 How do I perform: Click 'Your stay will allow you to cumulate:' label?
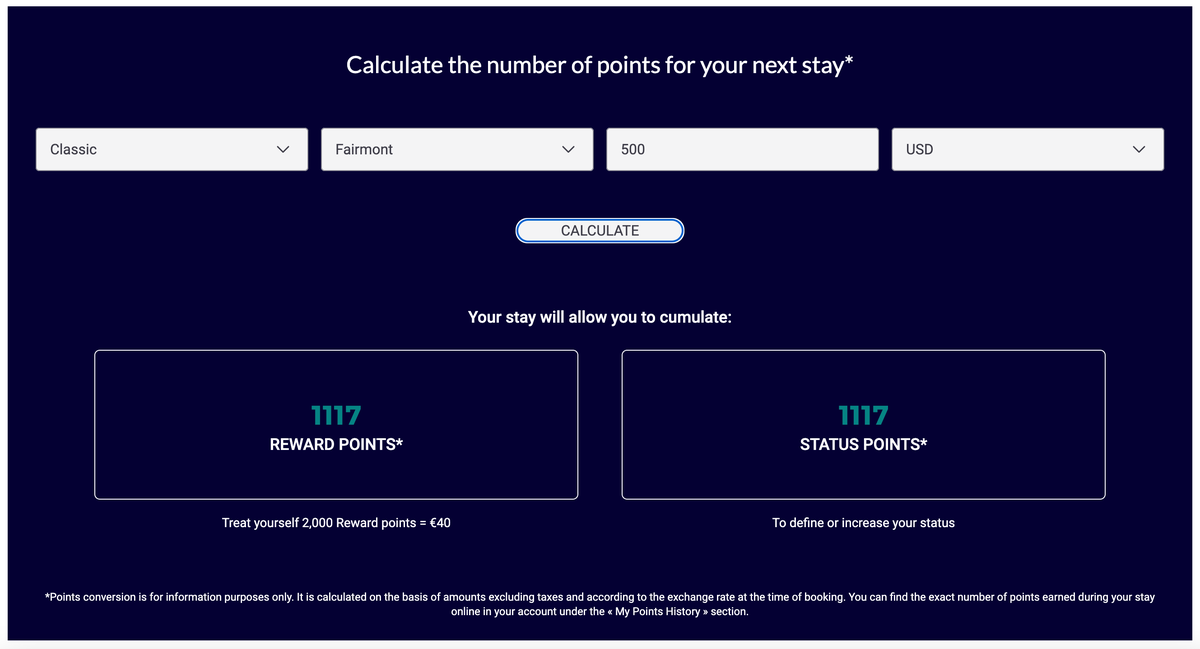600,317
